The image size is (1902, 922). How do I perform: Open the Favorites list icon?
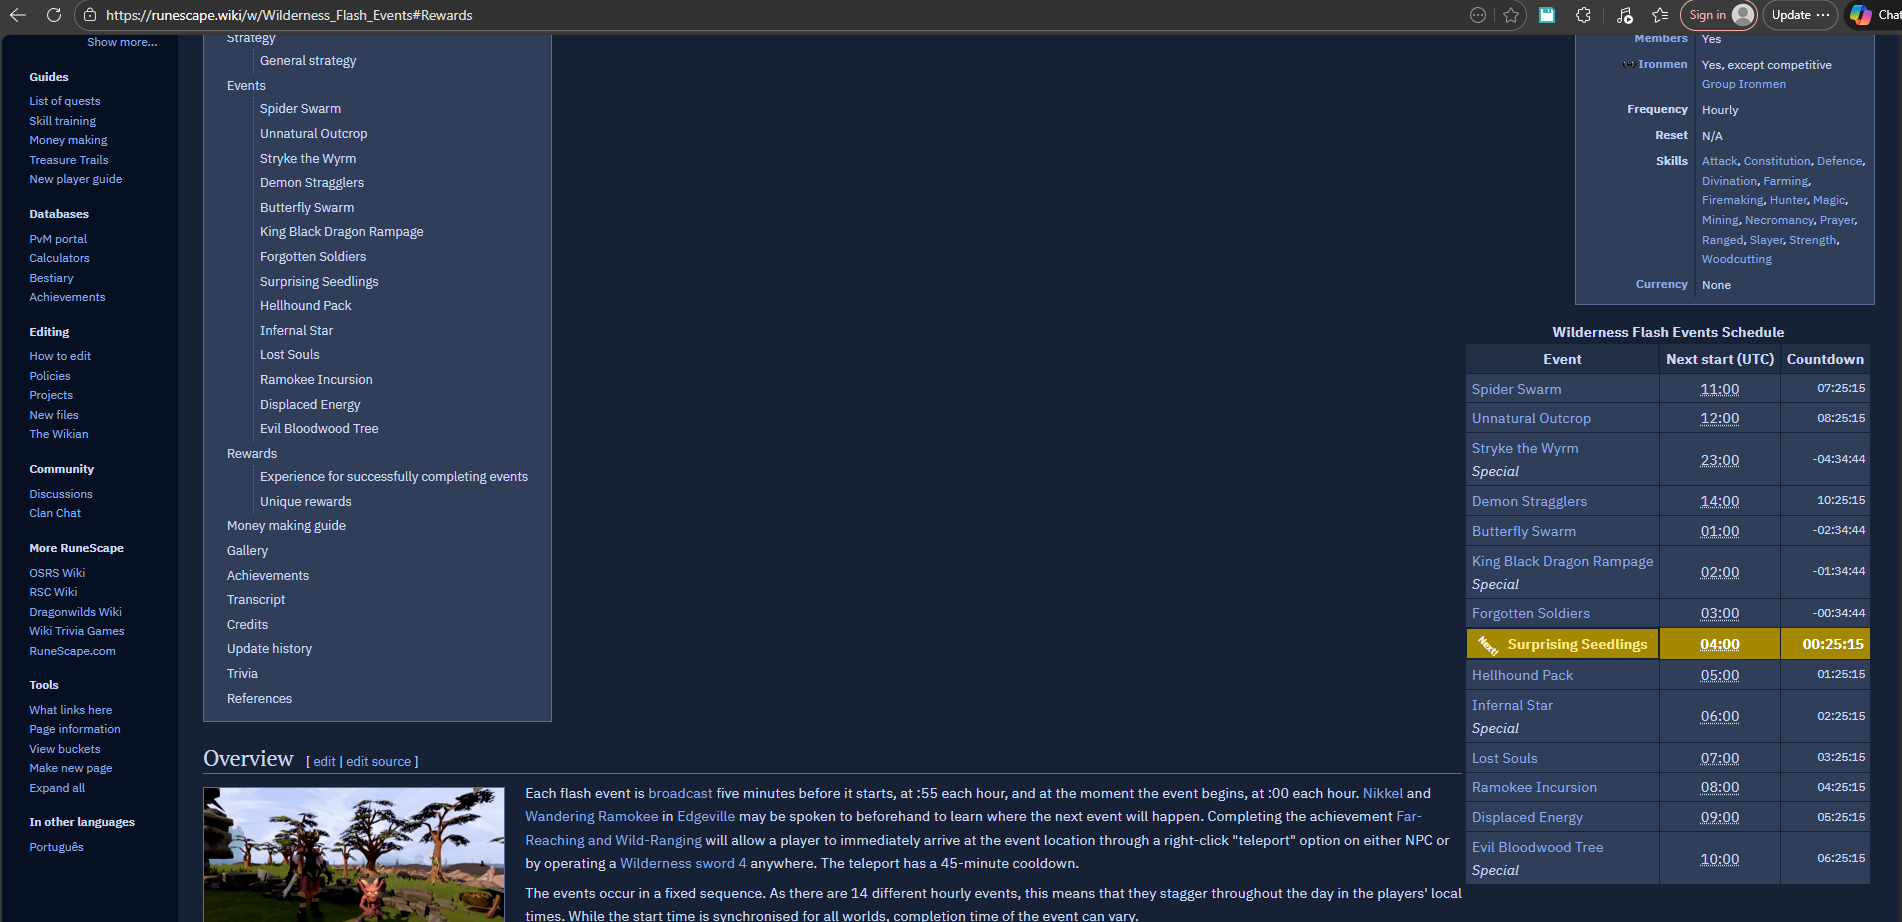(1660, 15)
